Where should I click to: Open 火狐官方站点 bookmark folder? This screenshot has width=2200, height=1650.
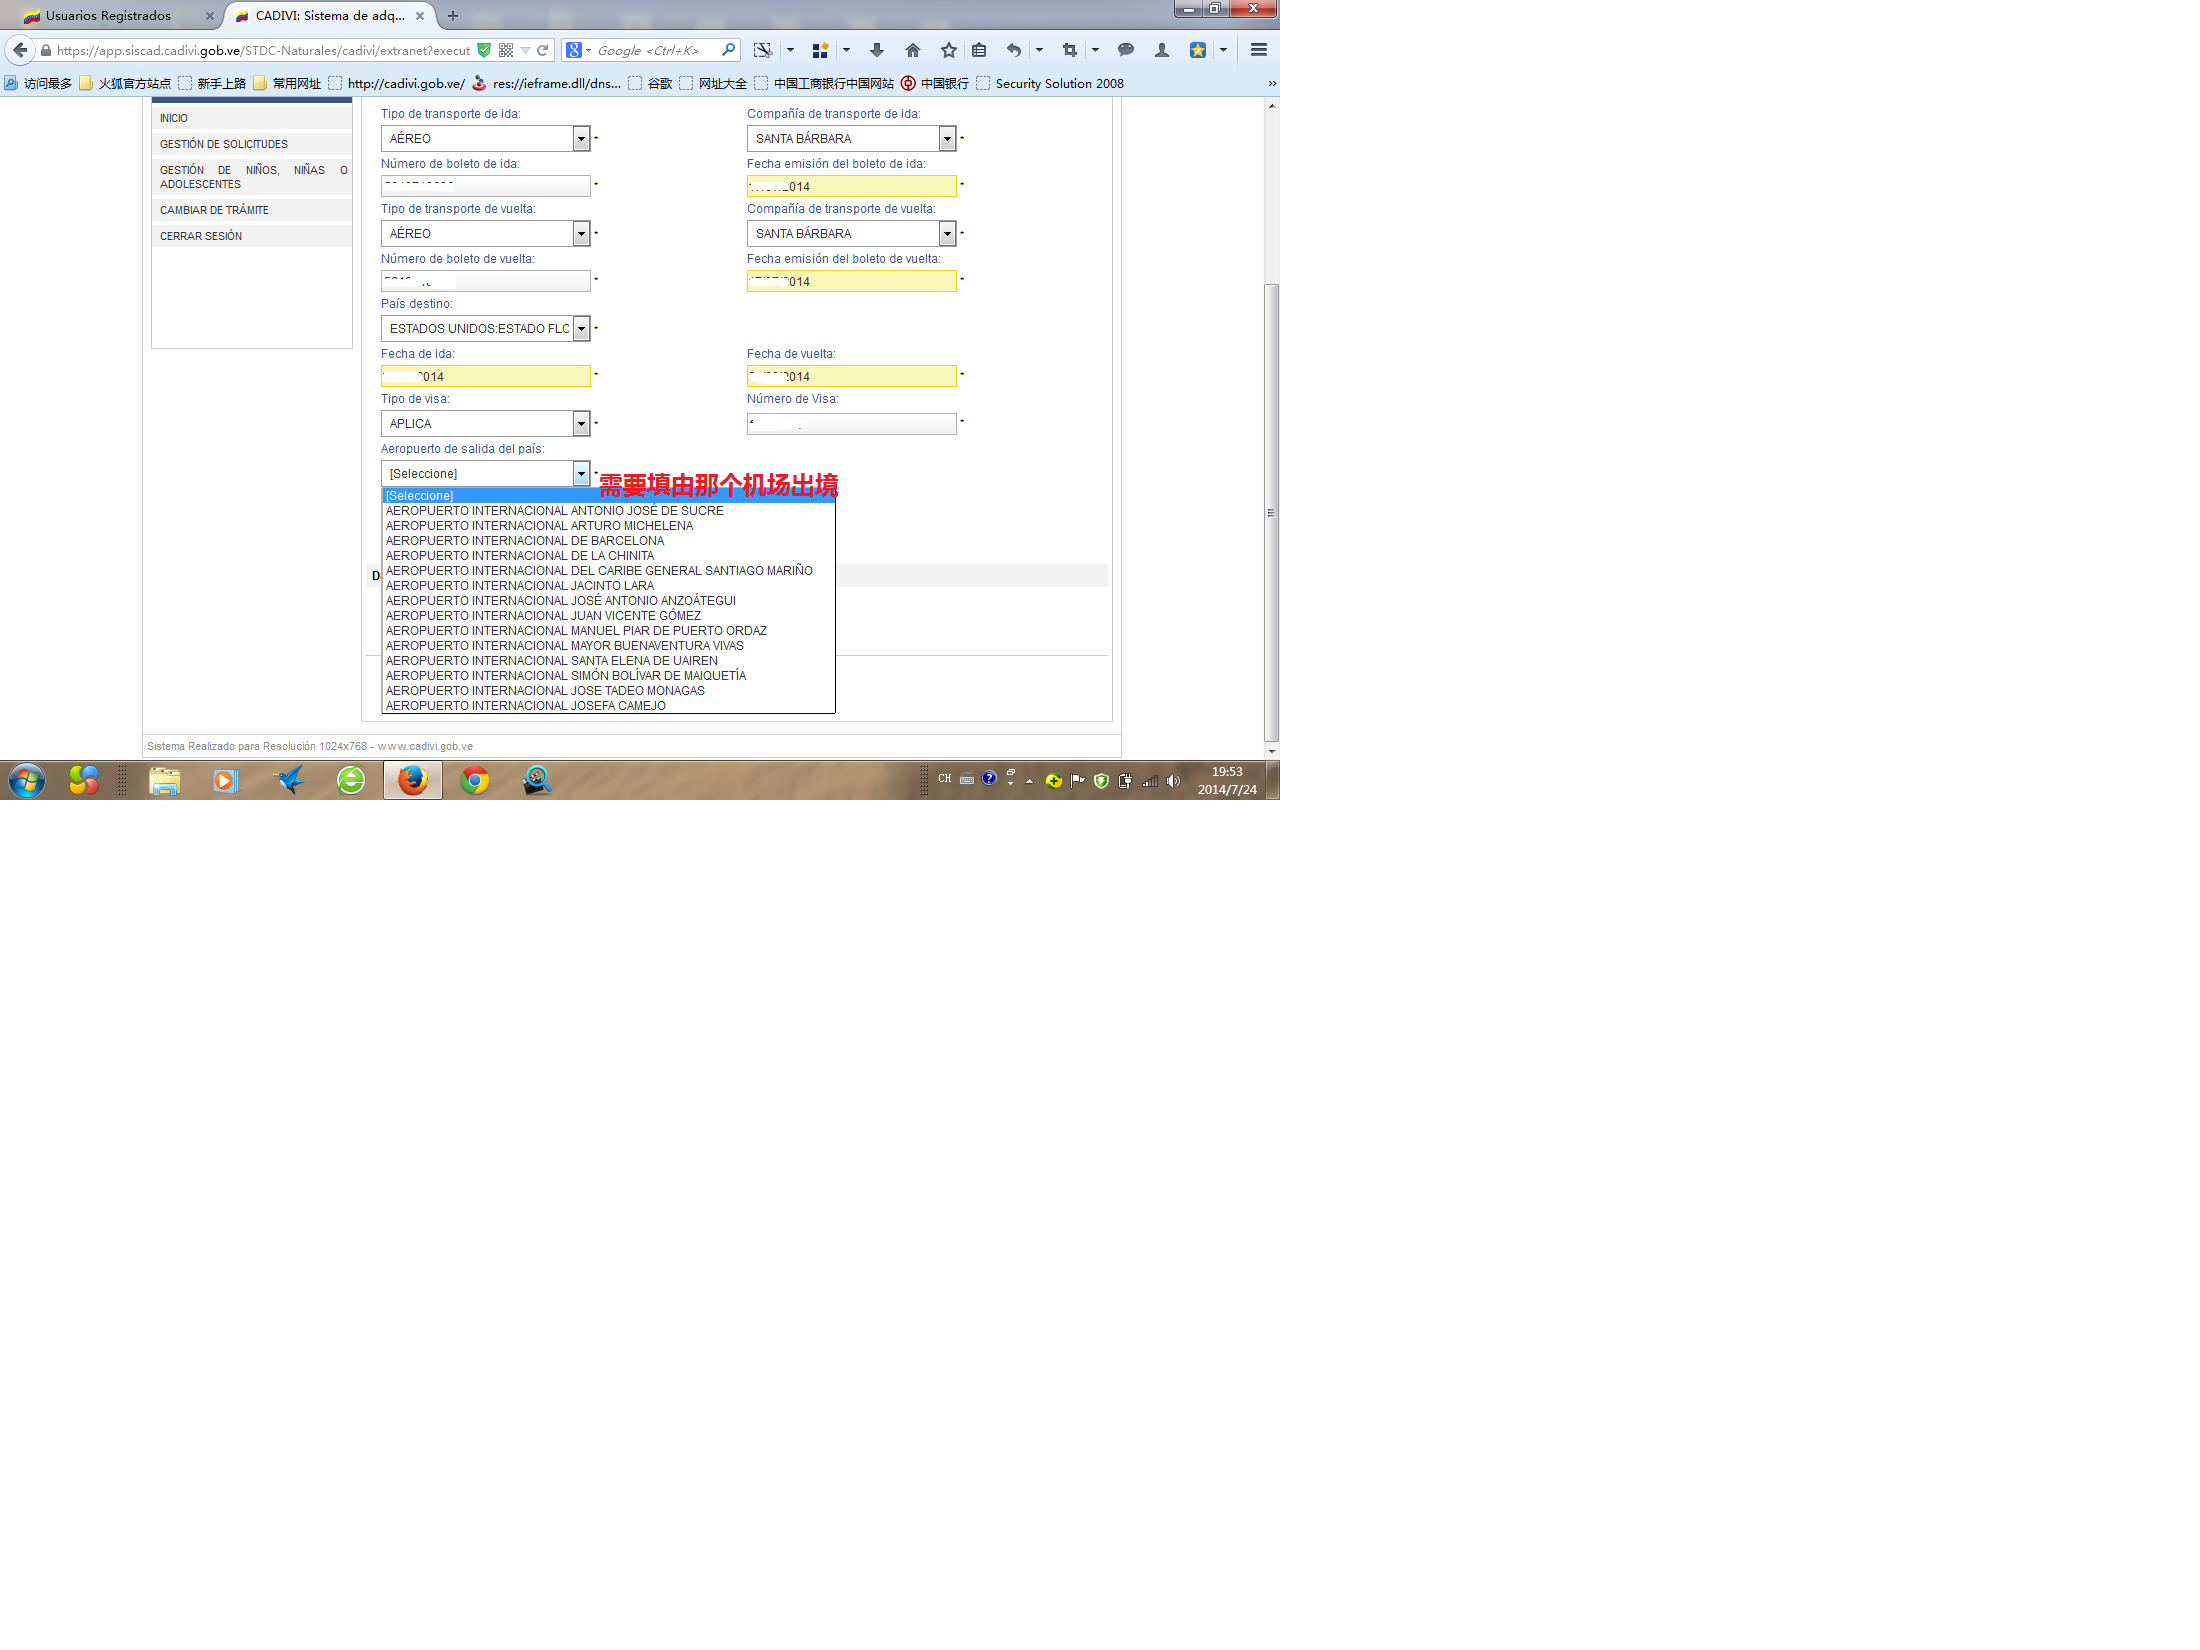[x=125, y=84]
